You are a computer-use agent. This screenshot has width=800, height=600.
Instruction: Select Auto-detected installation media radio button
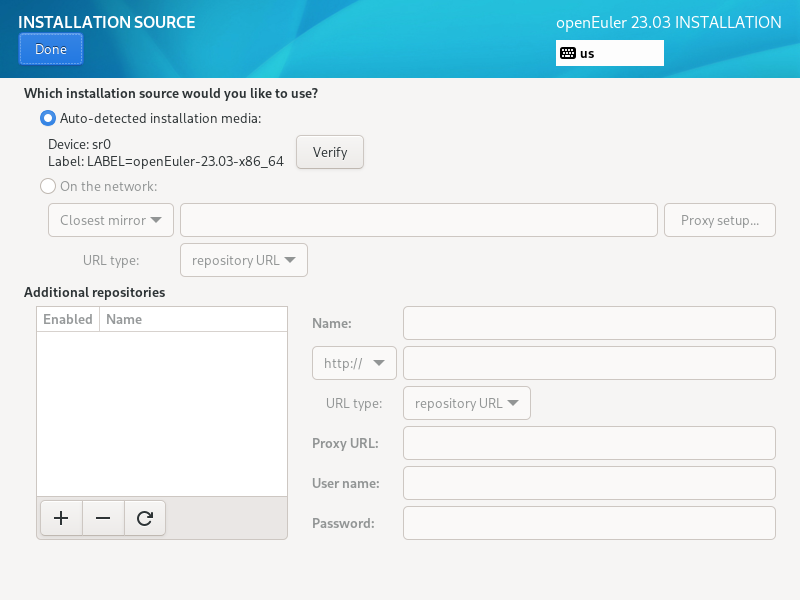(x=48, y=118)
